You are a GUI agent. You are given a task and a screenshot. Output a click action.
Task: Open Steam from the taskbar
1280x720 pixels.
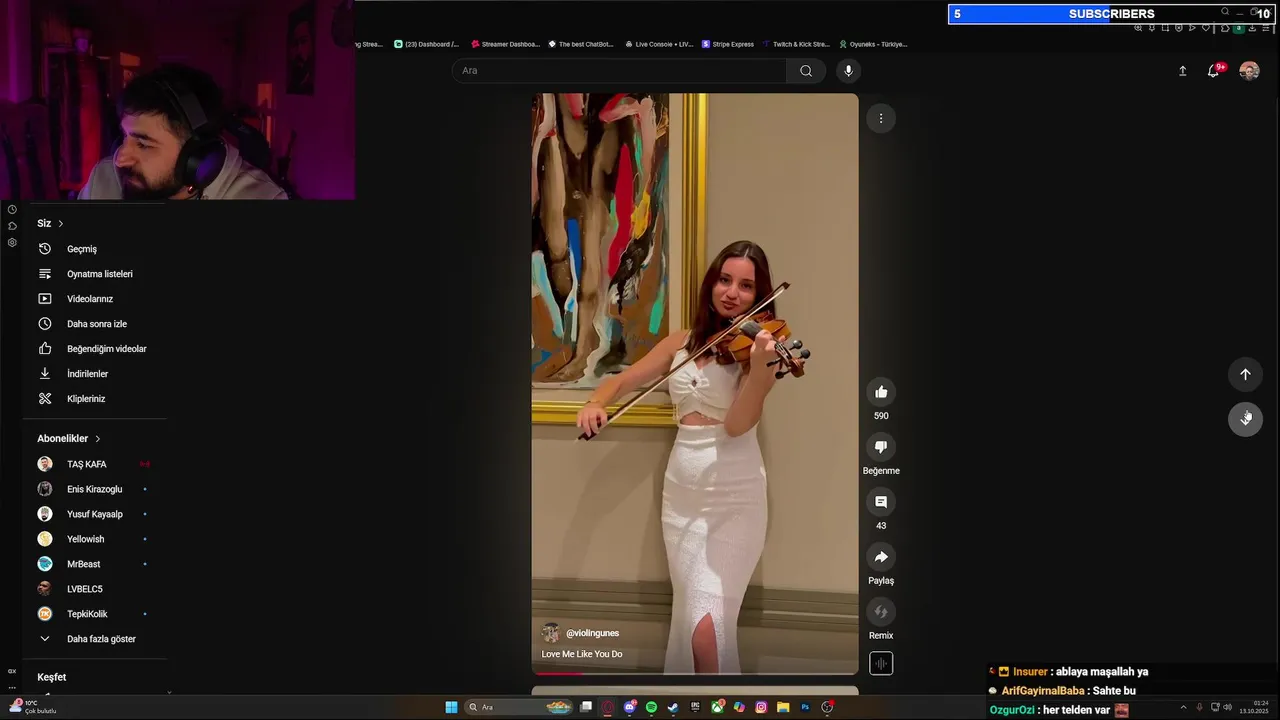pyautogui.click(x=673, y=707)
